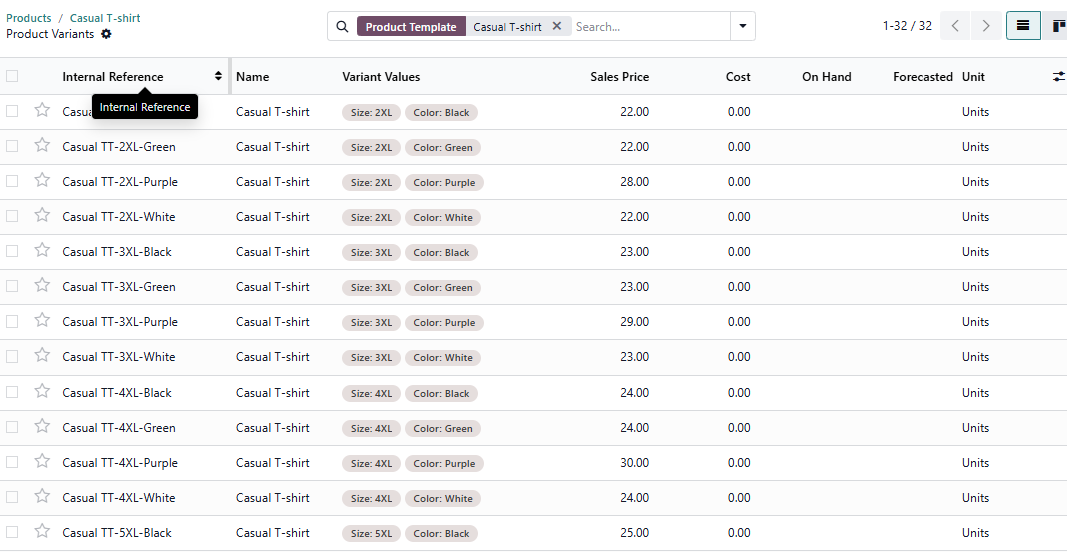Select all rows with header checkbox

click(12, 77)
